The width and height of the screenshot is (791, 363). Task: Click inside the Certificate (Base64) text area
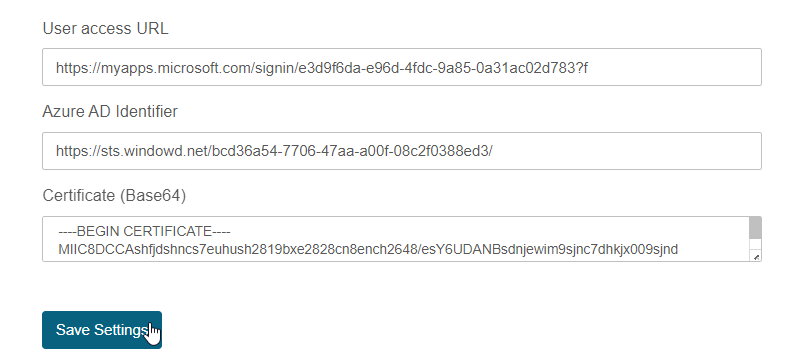coord(395,239)
